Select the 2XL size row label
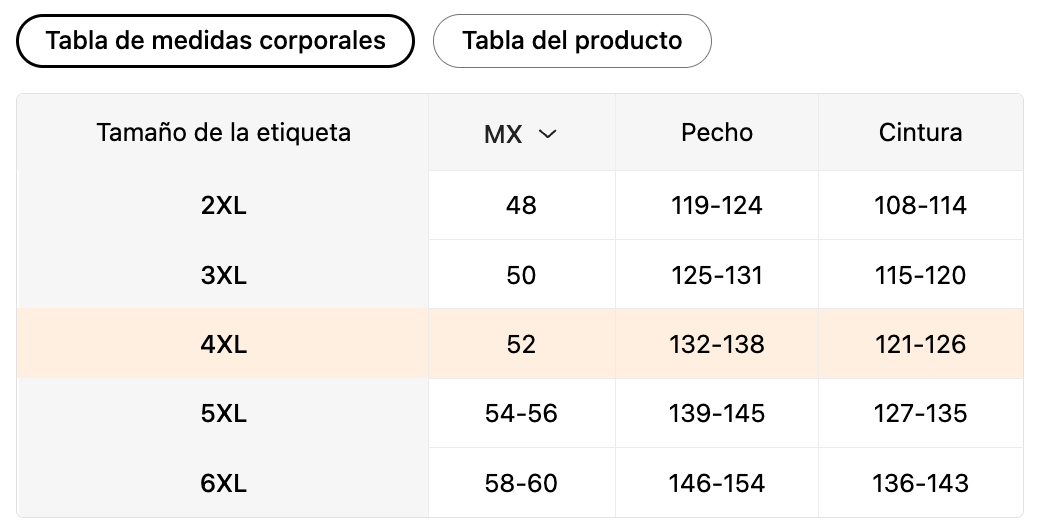1046x530 pixels. 223,206
